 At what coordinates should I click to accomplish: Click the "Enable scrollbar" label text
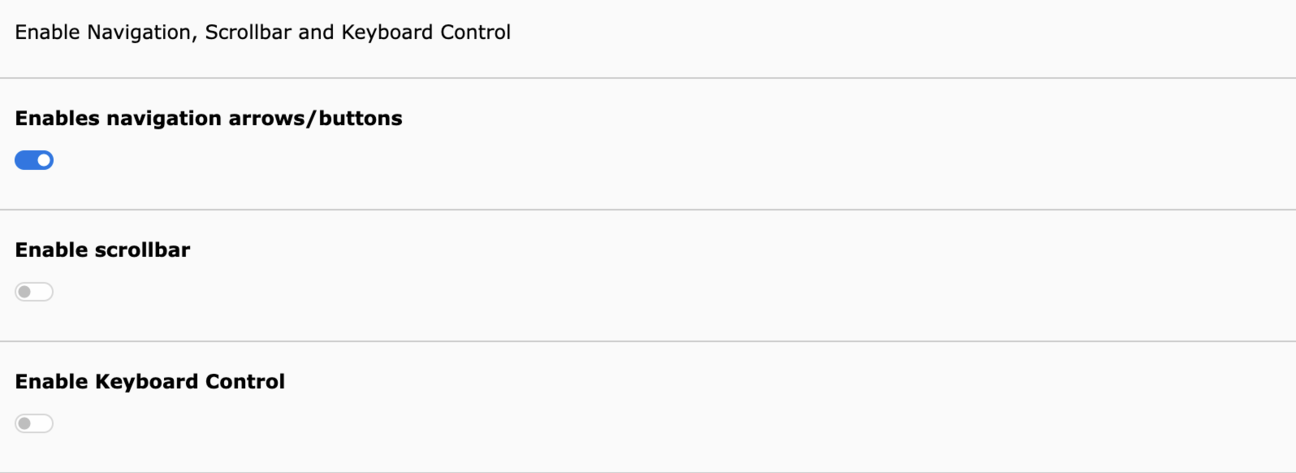click(102, 250)
